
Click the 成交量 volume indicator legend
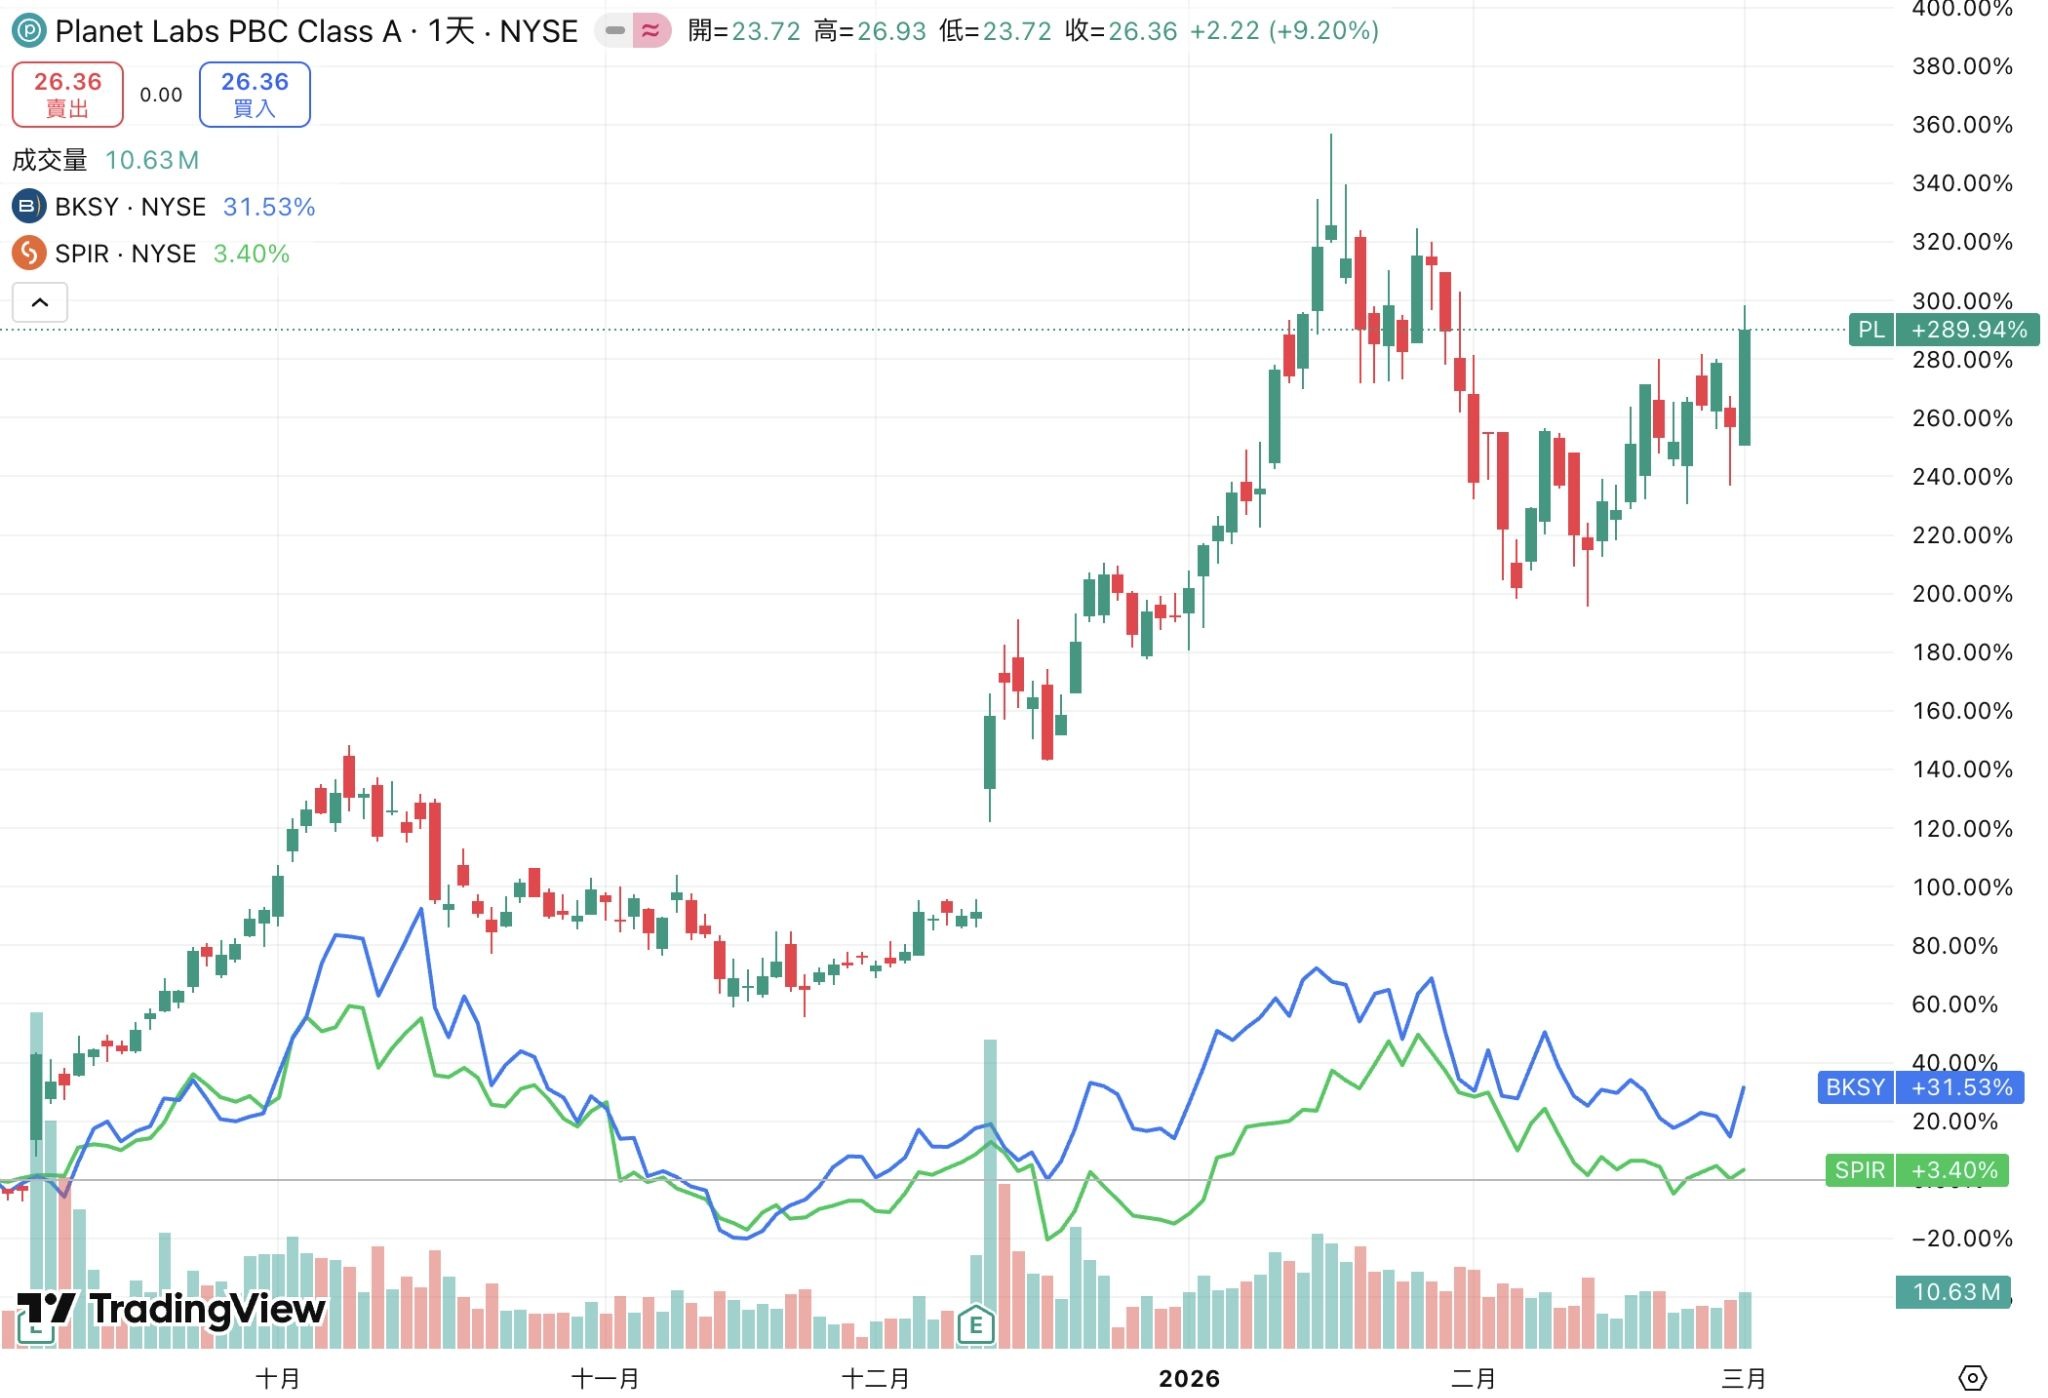coord(50,160)
